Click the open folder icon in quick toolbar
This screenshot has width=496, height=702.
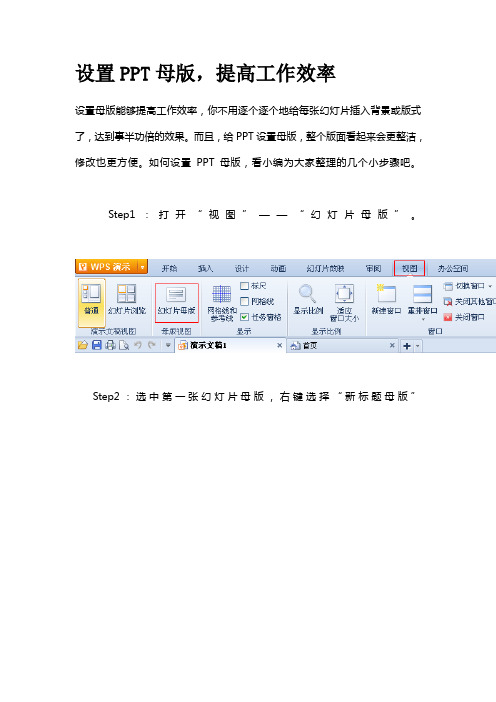tap(83, 345)
